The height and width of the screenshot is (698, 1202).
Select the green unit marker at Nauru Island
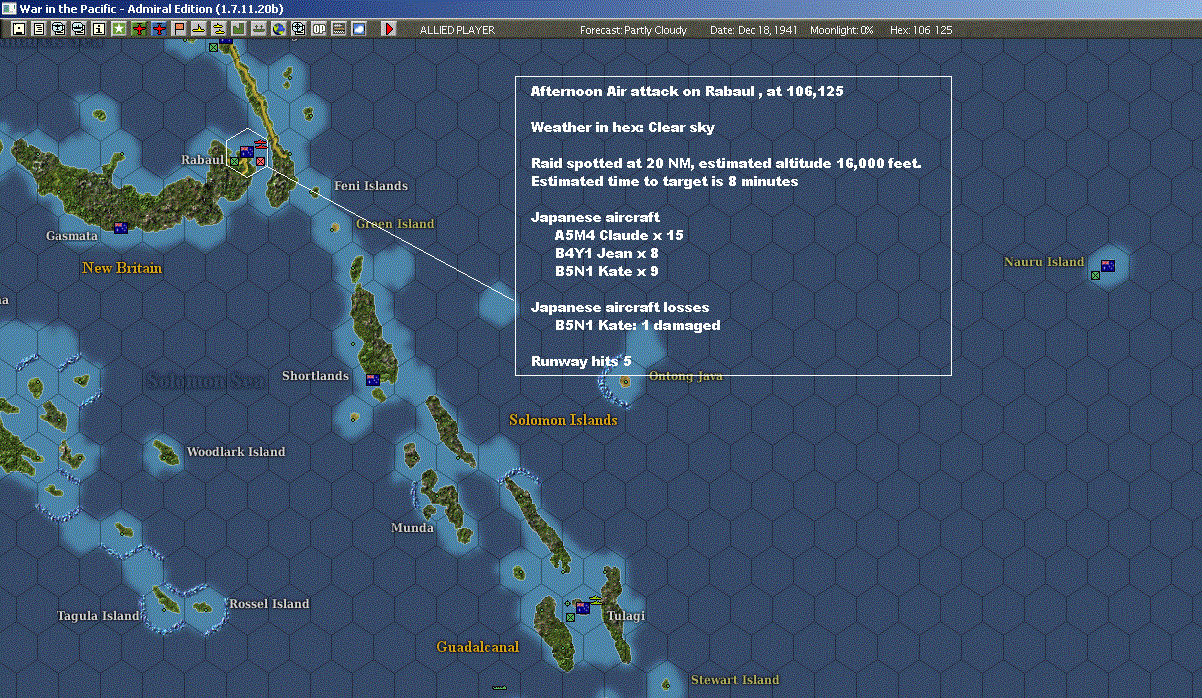(x=1096, y=275)
